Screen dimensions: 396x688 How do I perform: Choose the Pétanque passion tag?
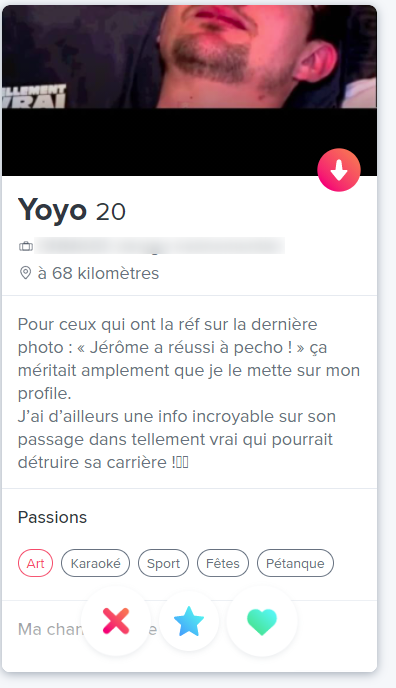[x=295, y=563]
